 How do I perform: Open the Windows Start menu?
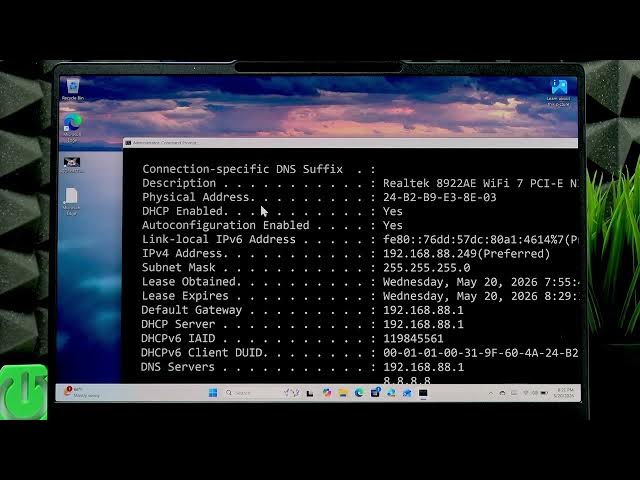(213, 393)
